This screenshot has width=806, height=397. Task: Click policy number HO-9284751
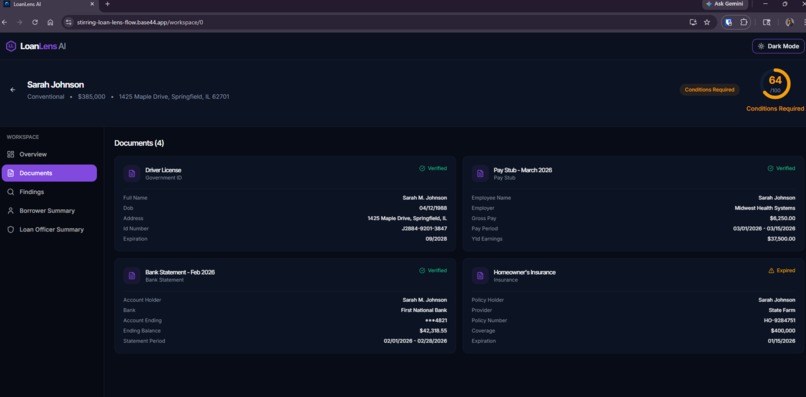coord(779,320)
